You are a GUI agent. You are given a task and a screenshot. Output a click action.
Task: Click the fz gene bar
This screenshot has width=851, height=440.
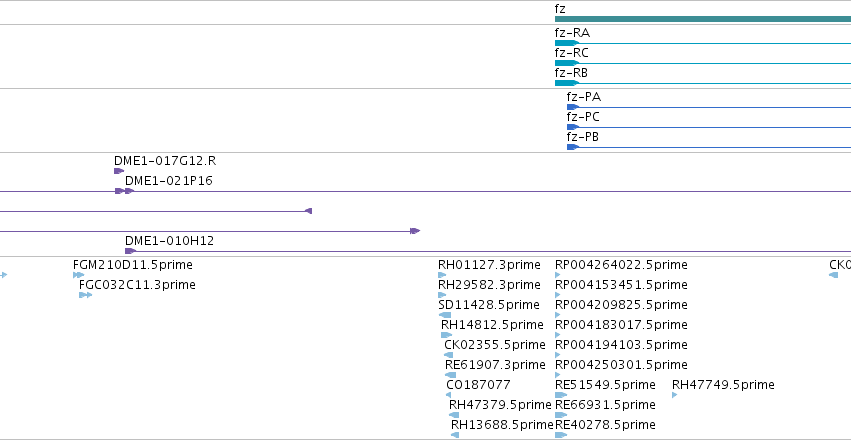703,19
